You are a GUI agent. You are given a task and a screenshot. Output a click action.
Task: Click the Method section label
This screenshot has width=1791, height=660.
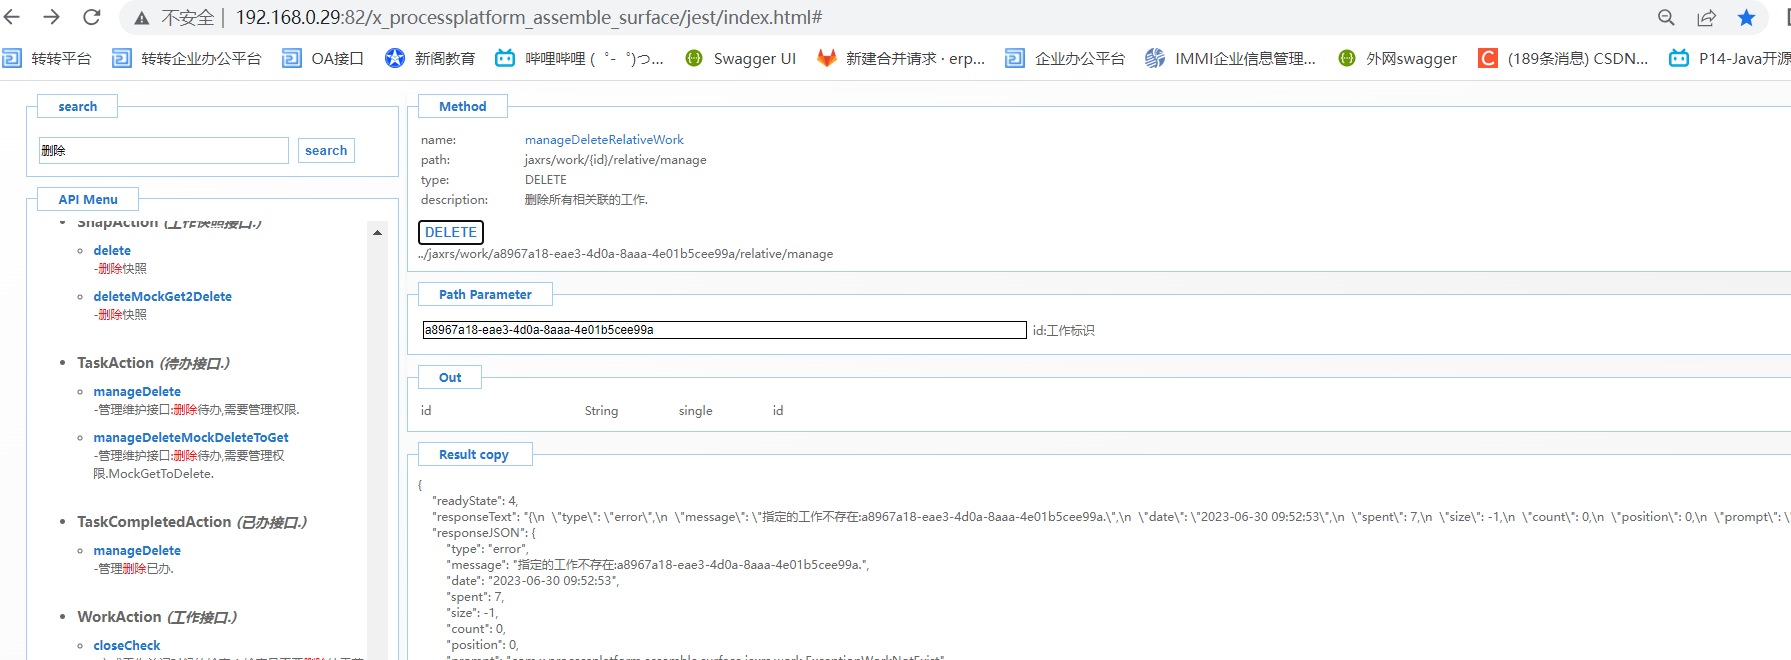(x=463, y=106)
